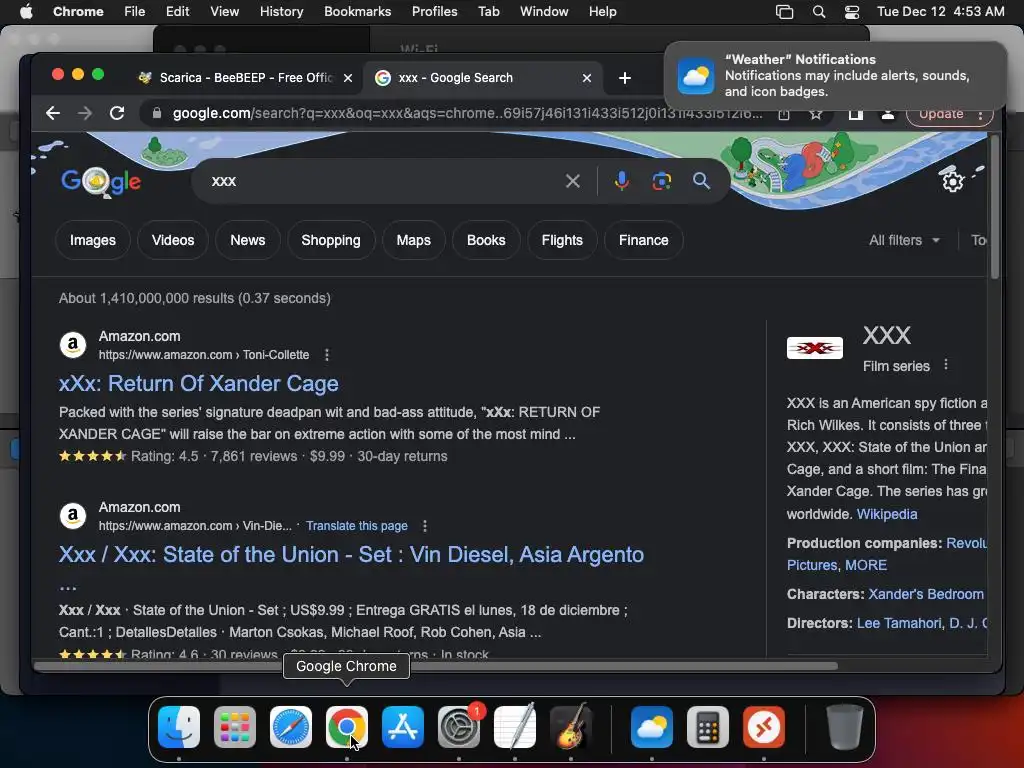Open more options for first Amazon result
Screen dimensions: 1024x768
[327, 355]
